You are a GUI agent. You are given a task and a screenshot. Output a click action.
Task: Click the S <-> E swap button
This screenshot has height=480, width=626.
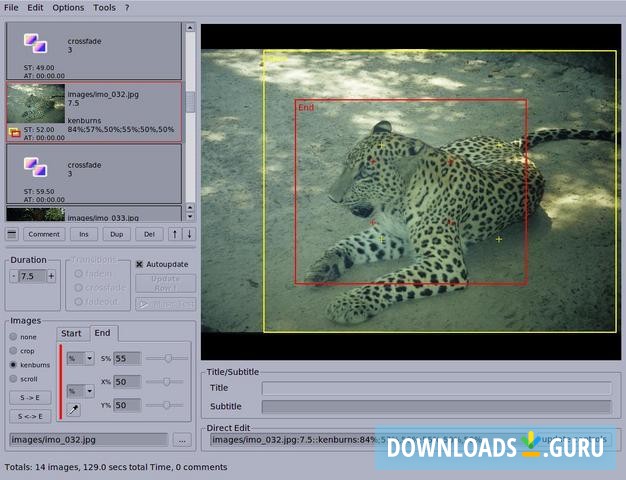[30, 416]
